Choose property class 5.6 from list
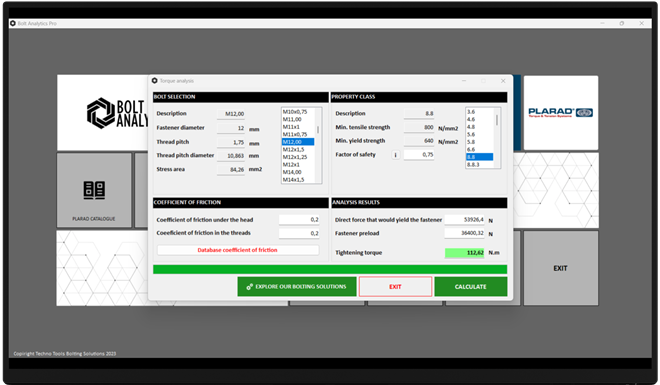The height and width of the screenshot is (385, 660). point(479,134)
